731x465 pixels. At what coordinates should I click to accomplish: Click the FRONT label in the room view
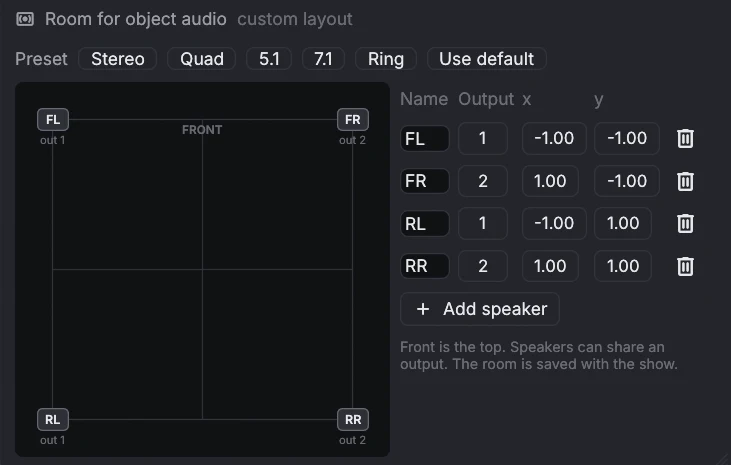[x=202, y=130]
